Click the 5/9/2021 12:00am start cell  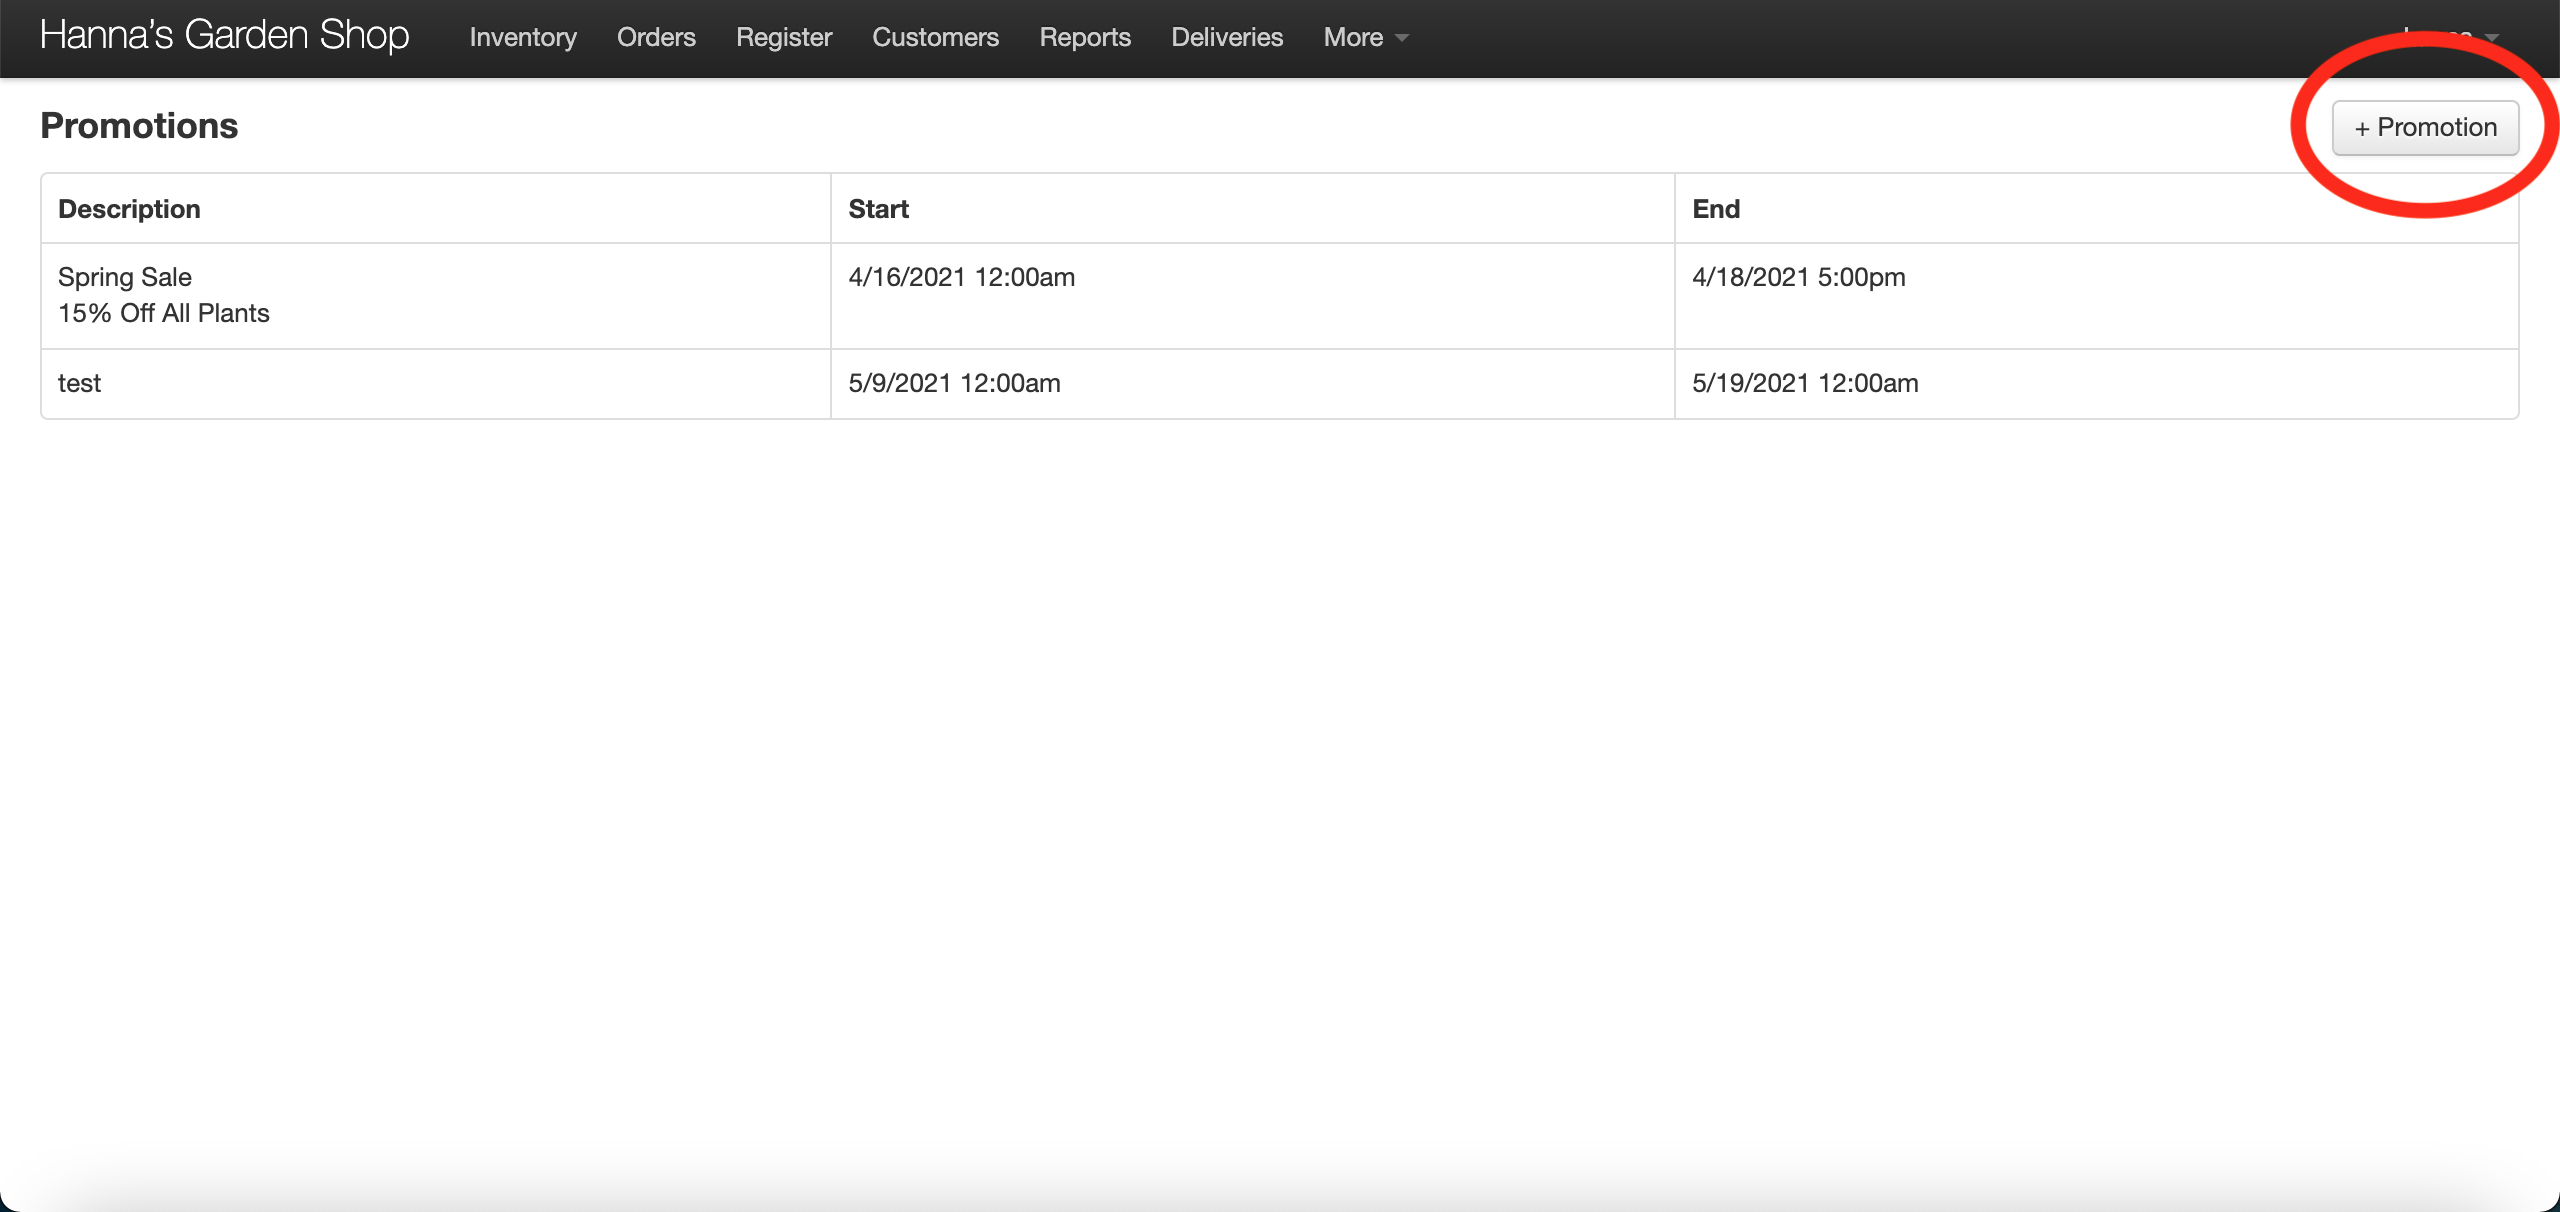point(954,383)
